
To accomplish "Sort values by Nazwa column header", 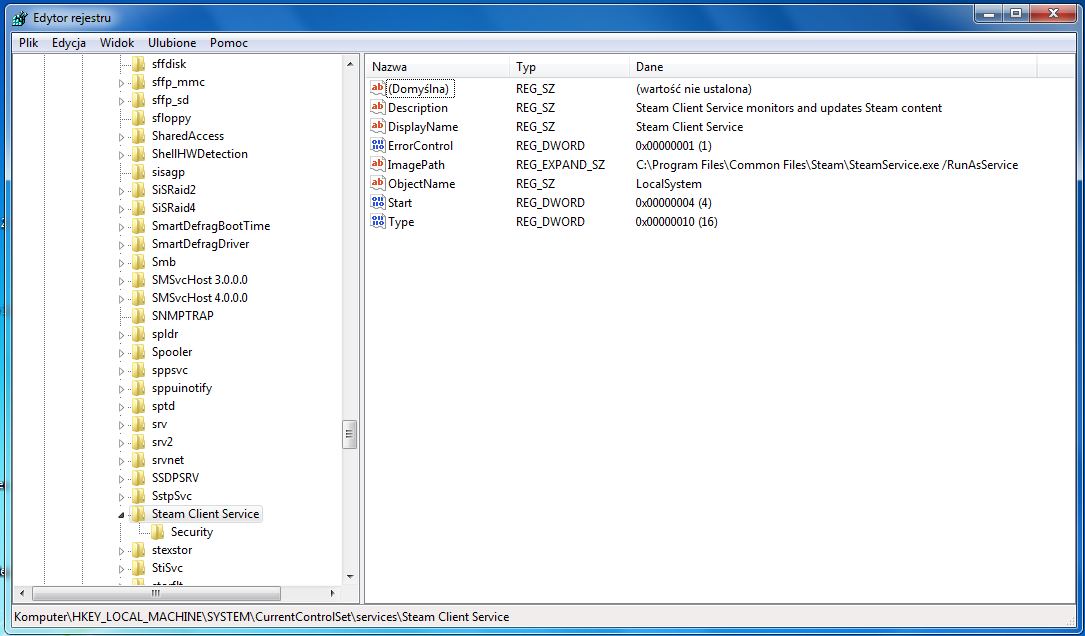I will coord(437,67).
